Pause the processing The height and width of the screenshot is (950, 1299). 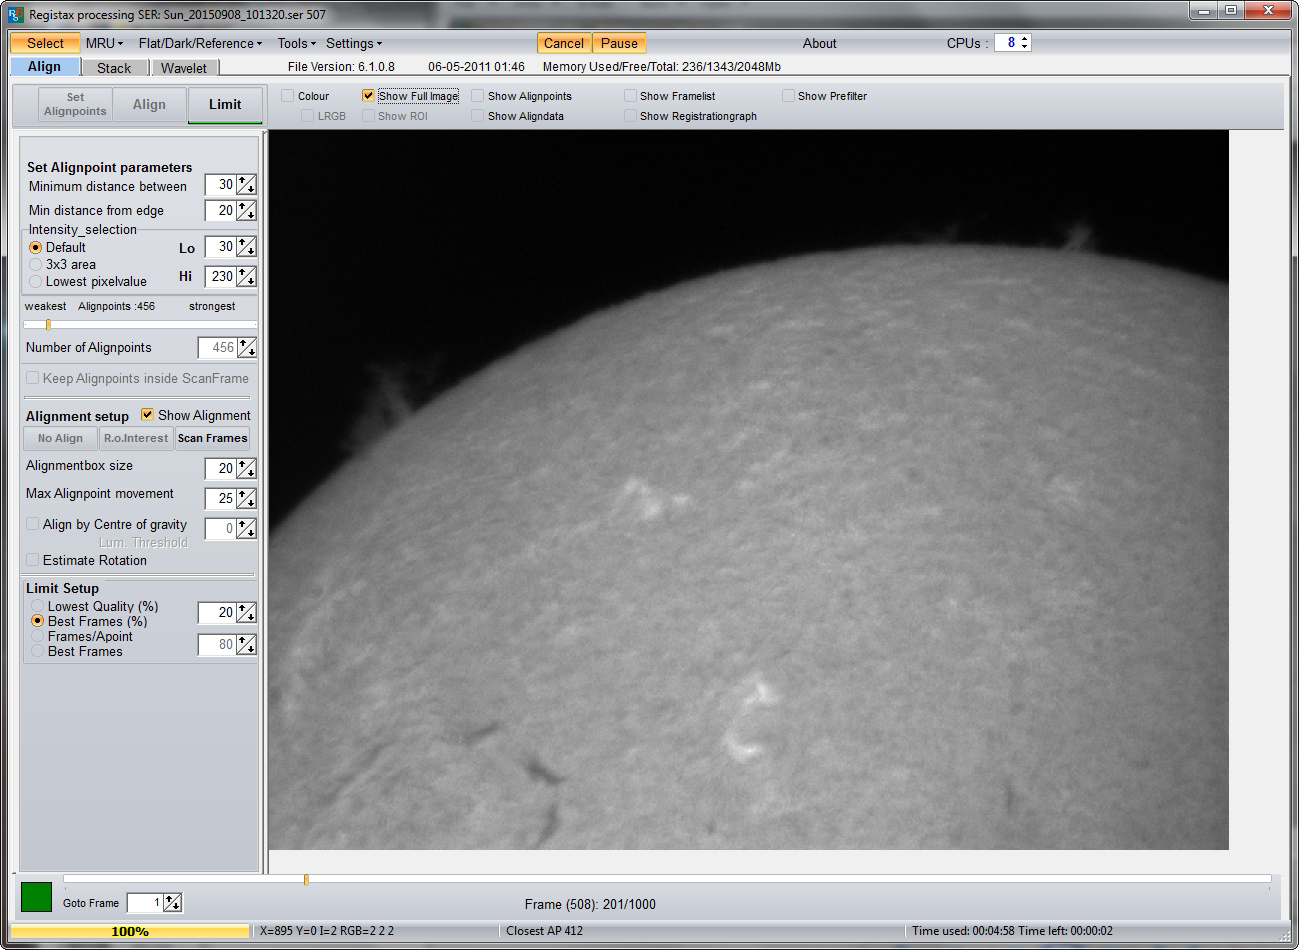pyautogui.click(x=619, y=43)
